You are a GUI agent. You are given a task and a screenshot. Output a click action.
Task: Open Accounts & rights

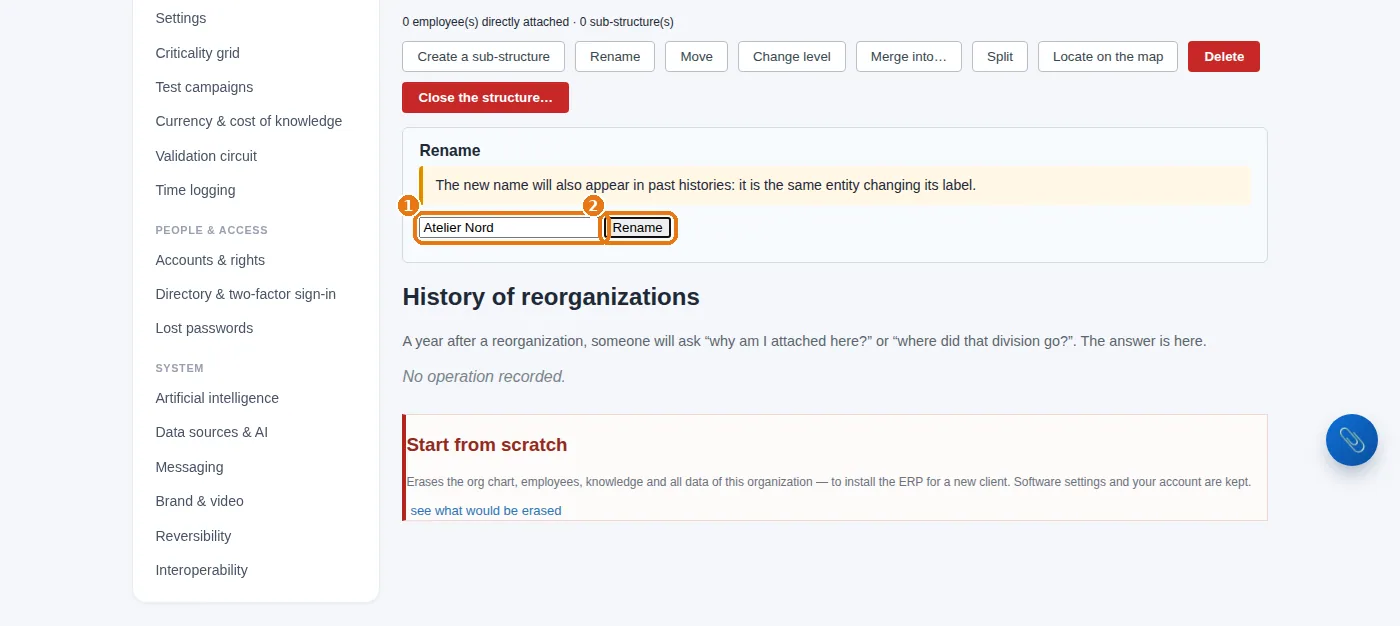(x=210, y=260)
